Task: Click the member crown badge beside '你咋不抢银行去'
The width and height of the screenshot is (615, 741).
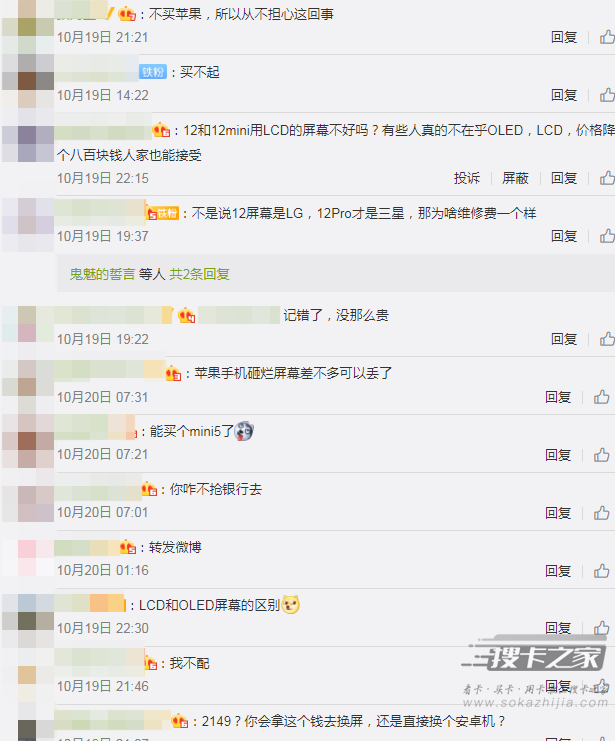Action: (149, 489)
